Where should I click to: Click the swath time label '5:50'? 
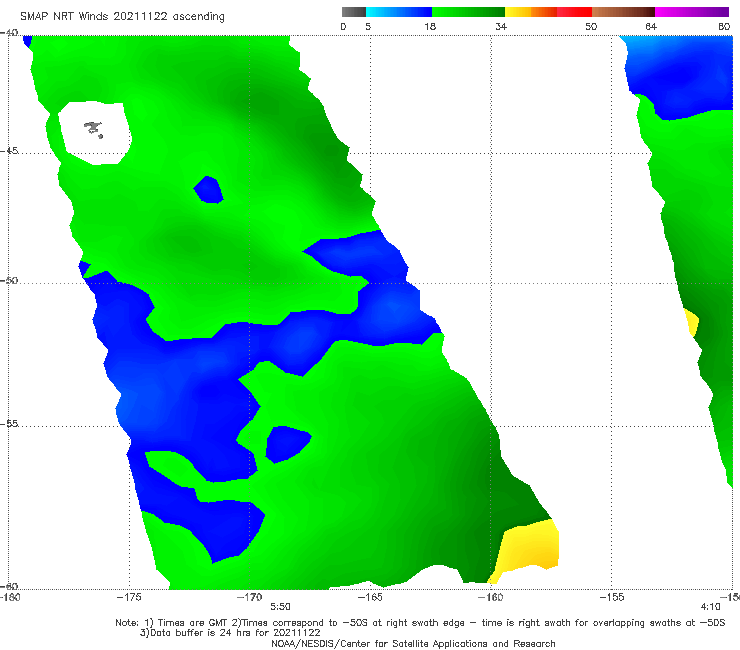(280, 607)
